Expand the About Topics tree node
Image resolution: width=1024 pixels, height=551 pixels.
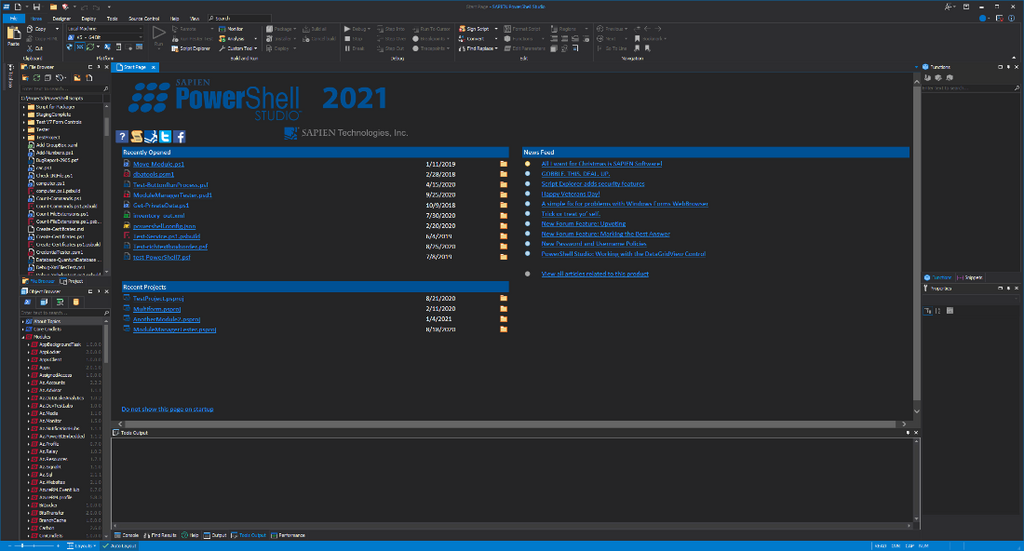pos(24,321)
